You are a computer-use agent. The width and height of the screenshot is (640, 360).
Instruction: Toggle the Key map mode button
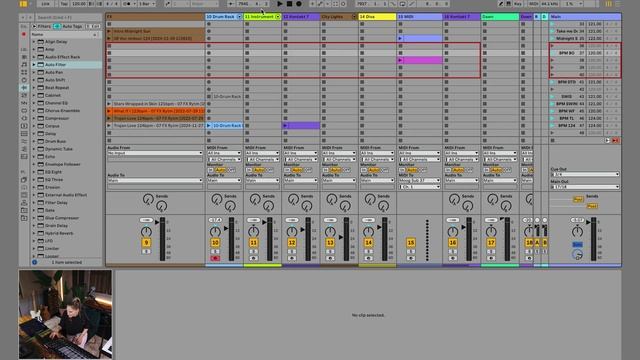pyautogui.click(x=518, y=4)
